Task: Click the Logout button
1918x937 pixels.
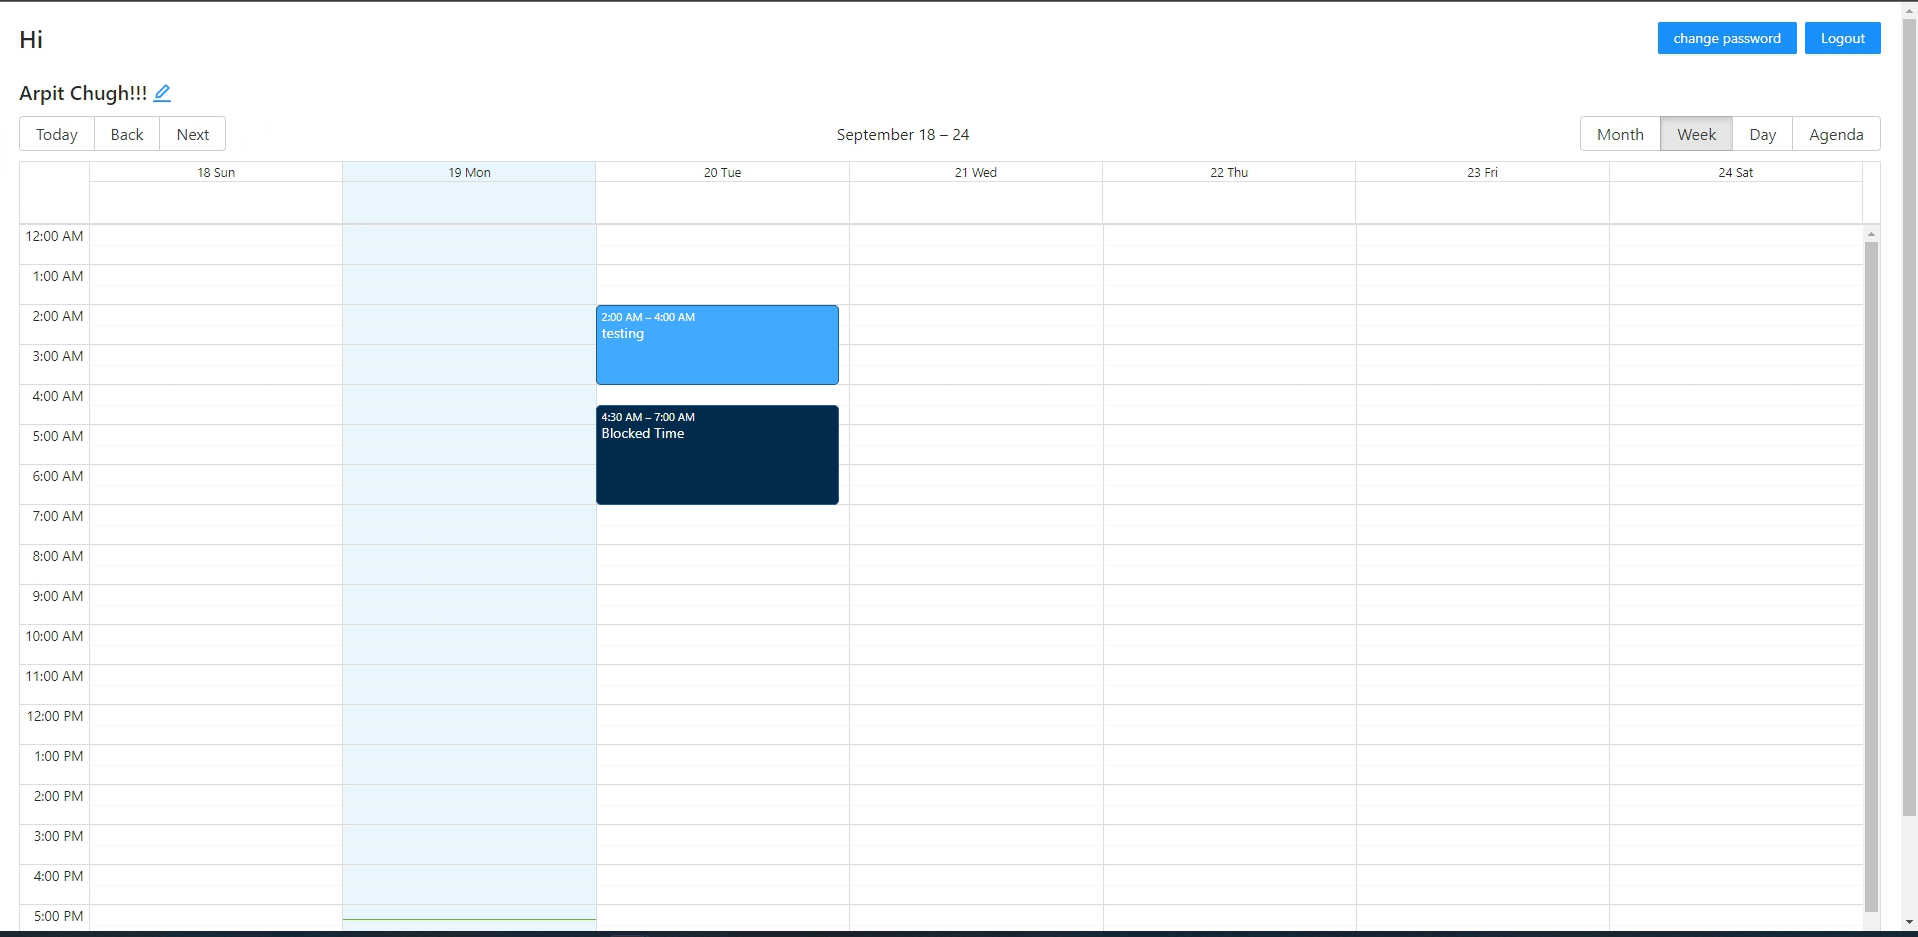Action: 1842,37
